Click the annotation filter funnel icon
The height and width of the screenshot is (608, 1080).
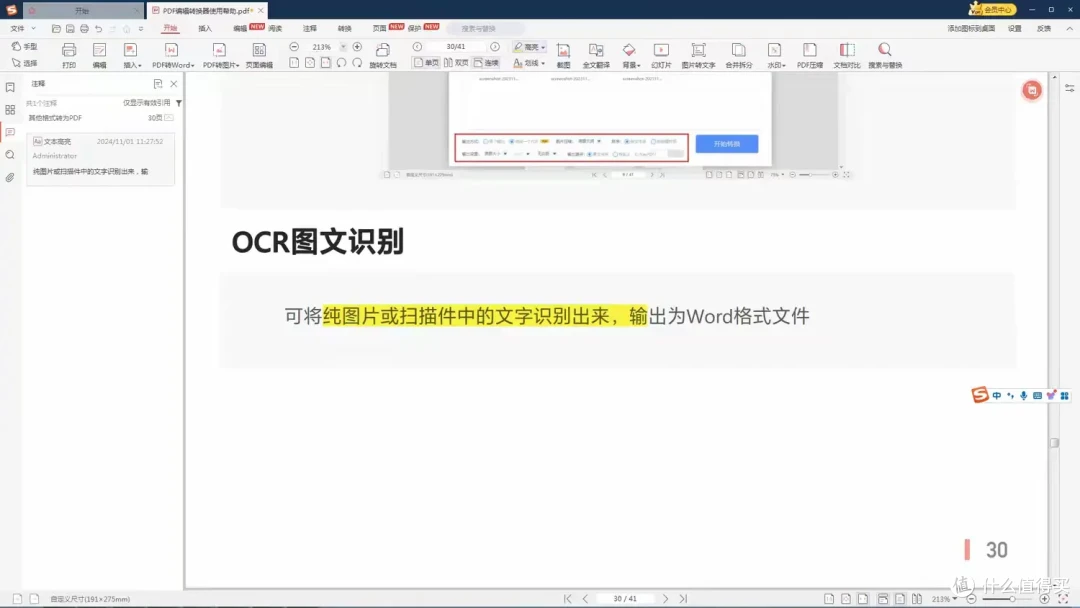pos(178,103)
